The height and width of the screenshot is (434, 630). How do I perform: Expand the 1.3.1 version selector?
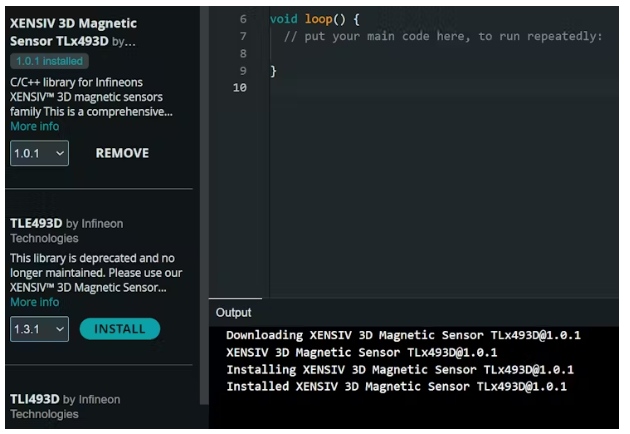(39, 329)
